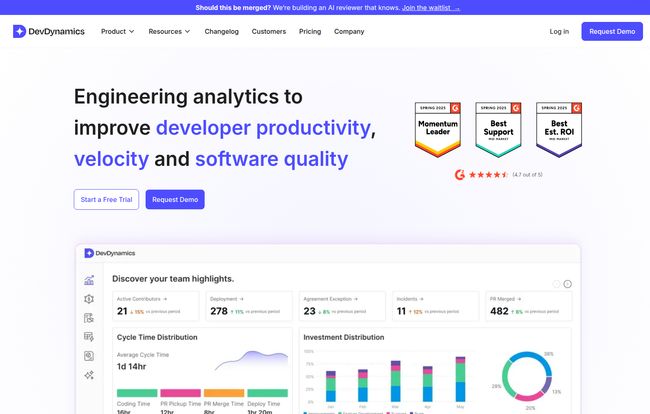Open the Momentum Leader G2 badge
Image resolution: width=650 pixels, height=414 pixels.
(438, 129)
